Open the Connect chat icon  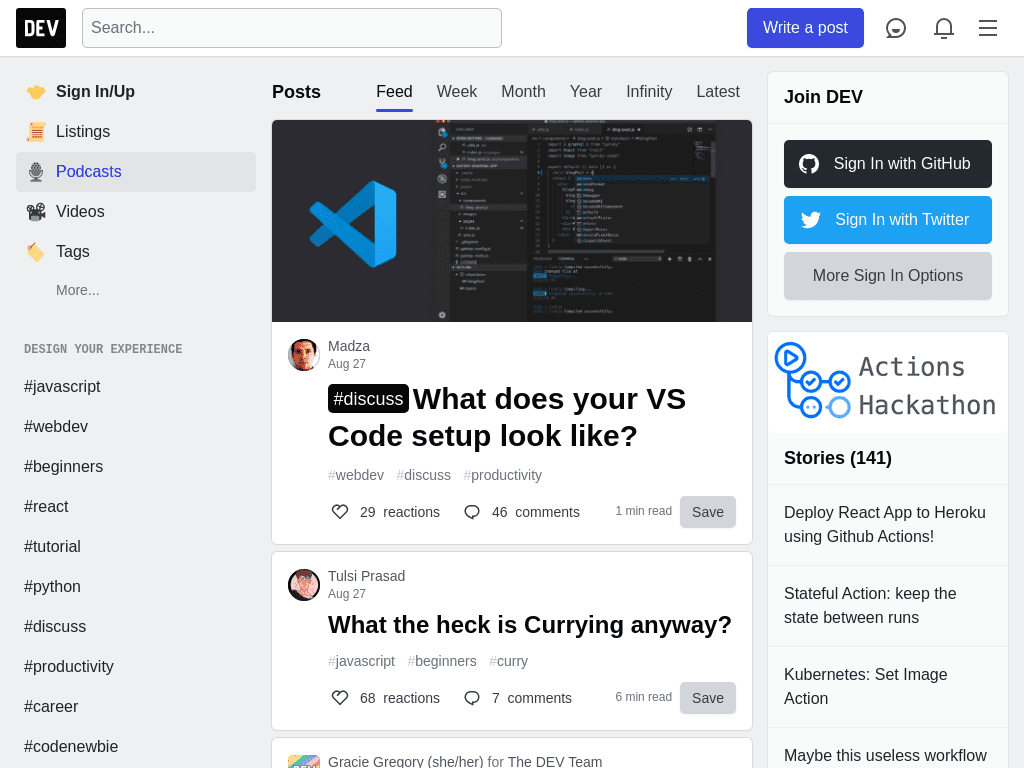click(x=896, y=28)
